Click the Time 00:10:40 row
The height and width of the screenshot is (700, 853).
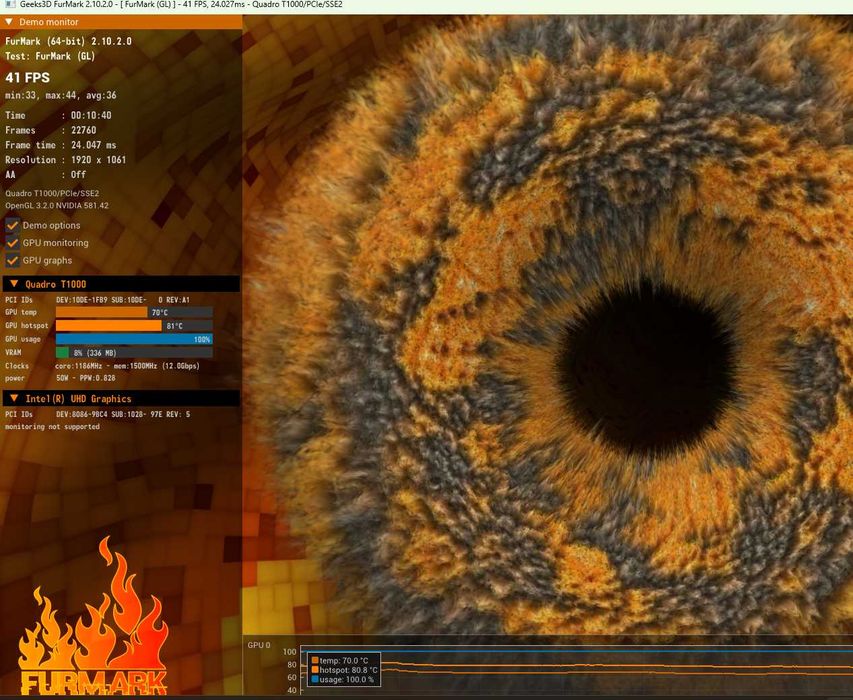pos(58,115)
